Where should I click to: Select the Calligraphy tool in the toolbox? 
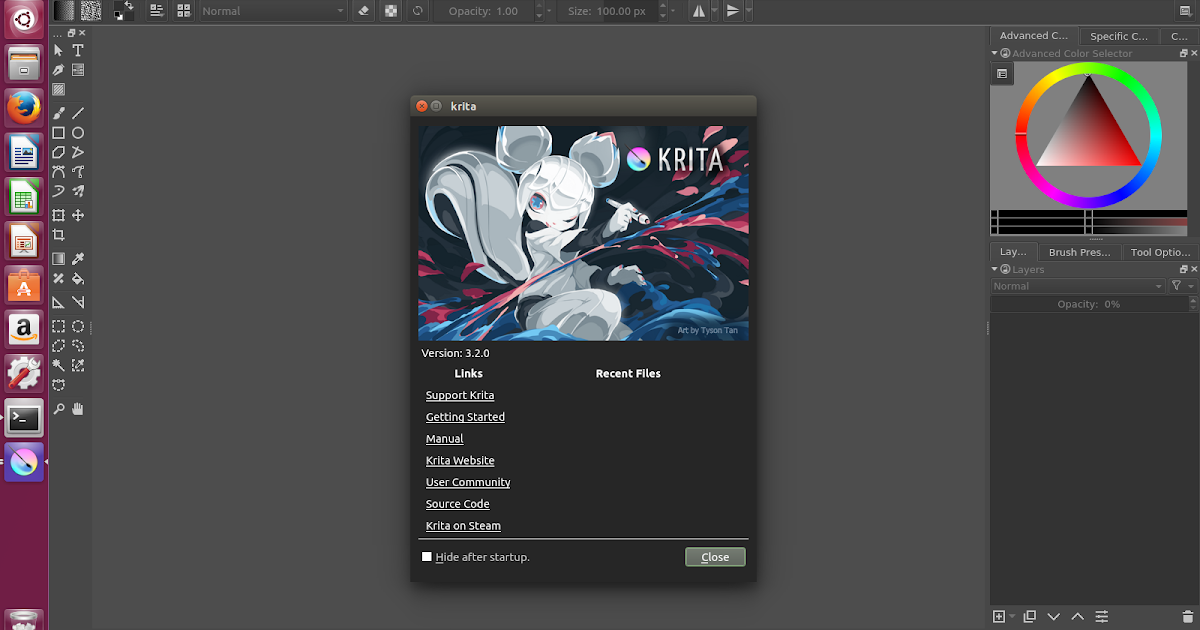59,70
